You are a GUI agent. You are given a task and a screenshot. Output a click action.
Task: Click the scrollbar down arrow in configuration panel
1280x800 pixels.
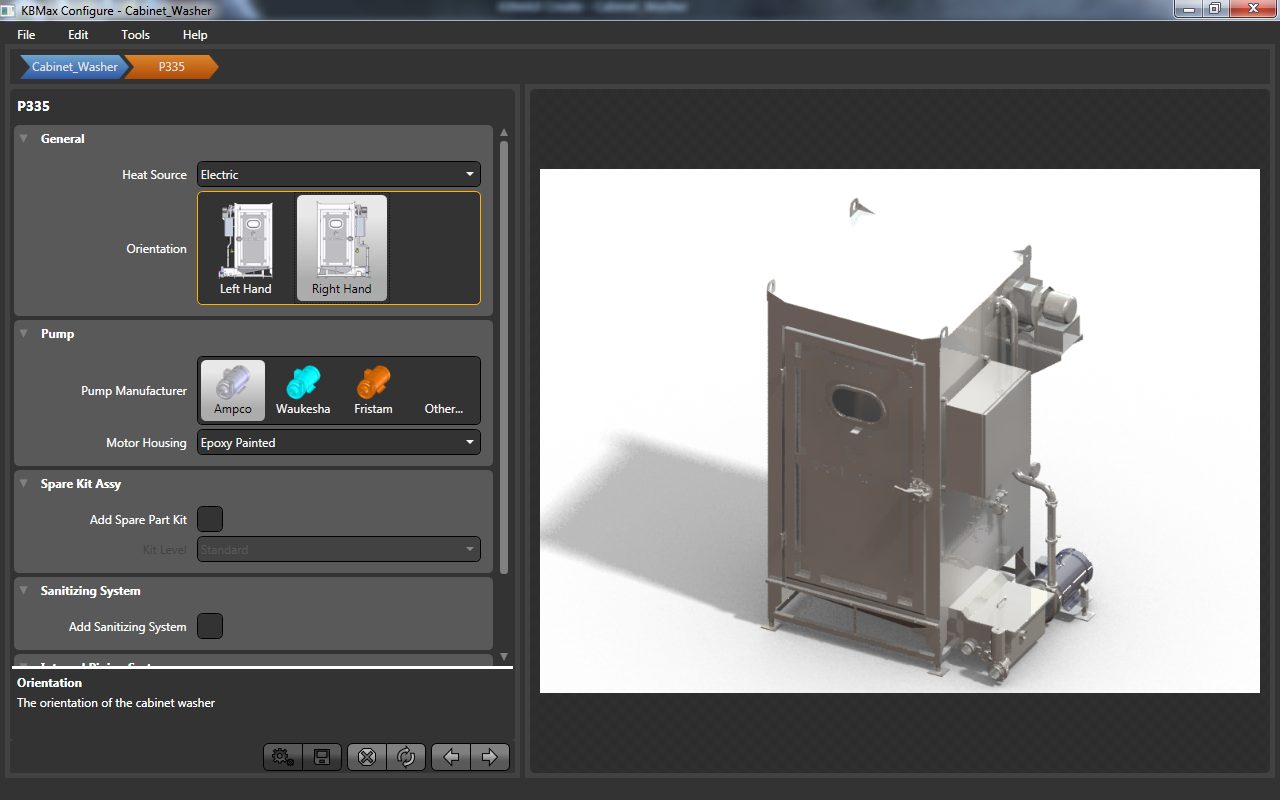[x=504, y=656]
